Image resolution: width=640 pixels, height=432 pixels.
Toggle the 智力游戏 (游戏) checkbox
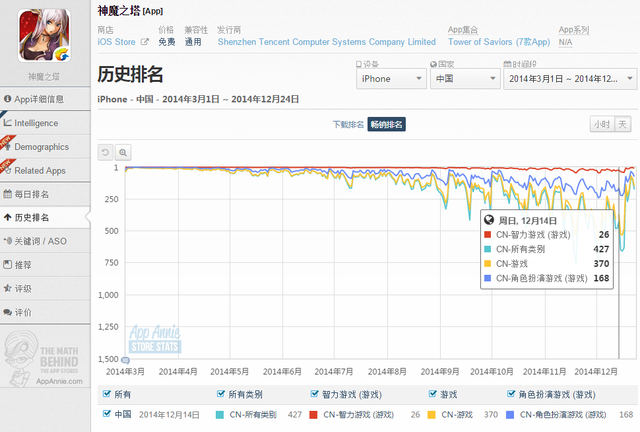(x=314, y=394)
